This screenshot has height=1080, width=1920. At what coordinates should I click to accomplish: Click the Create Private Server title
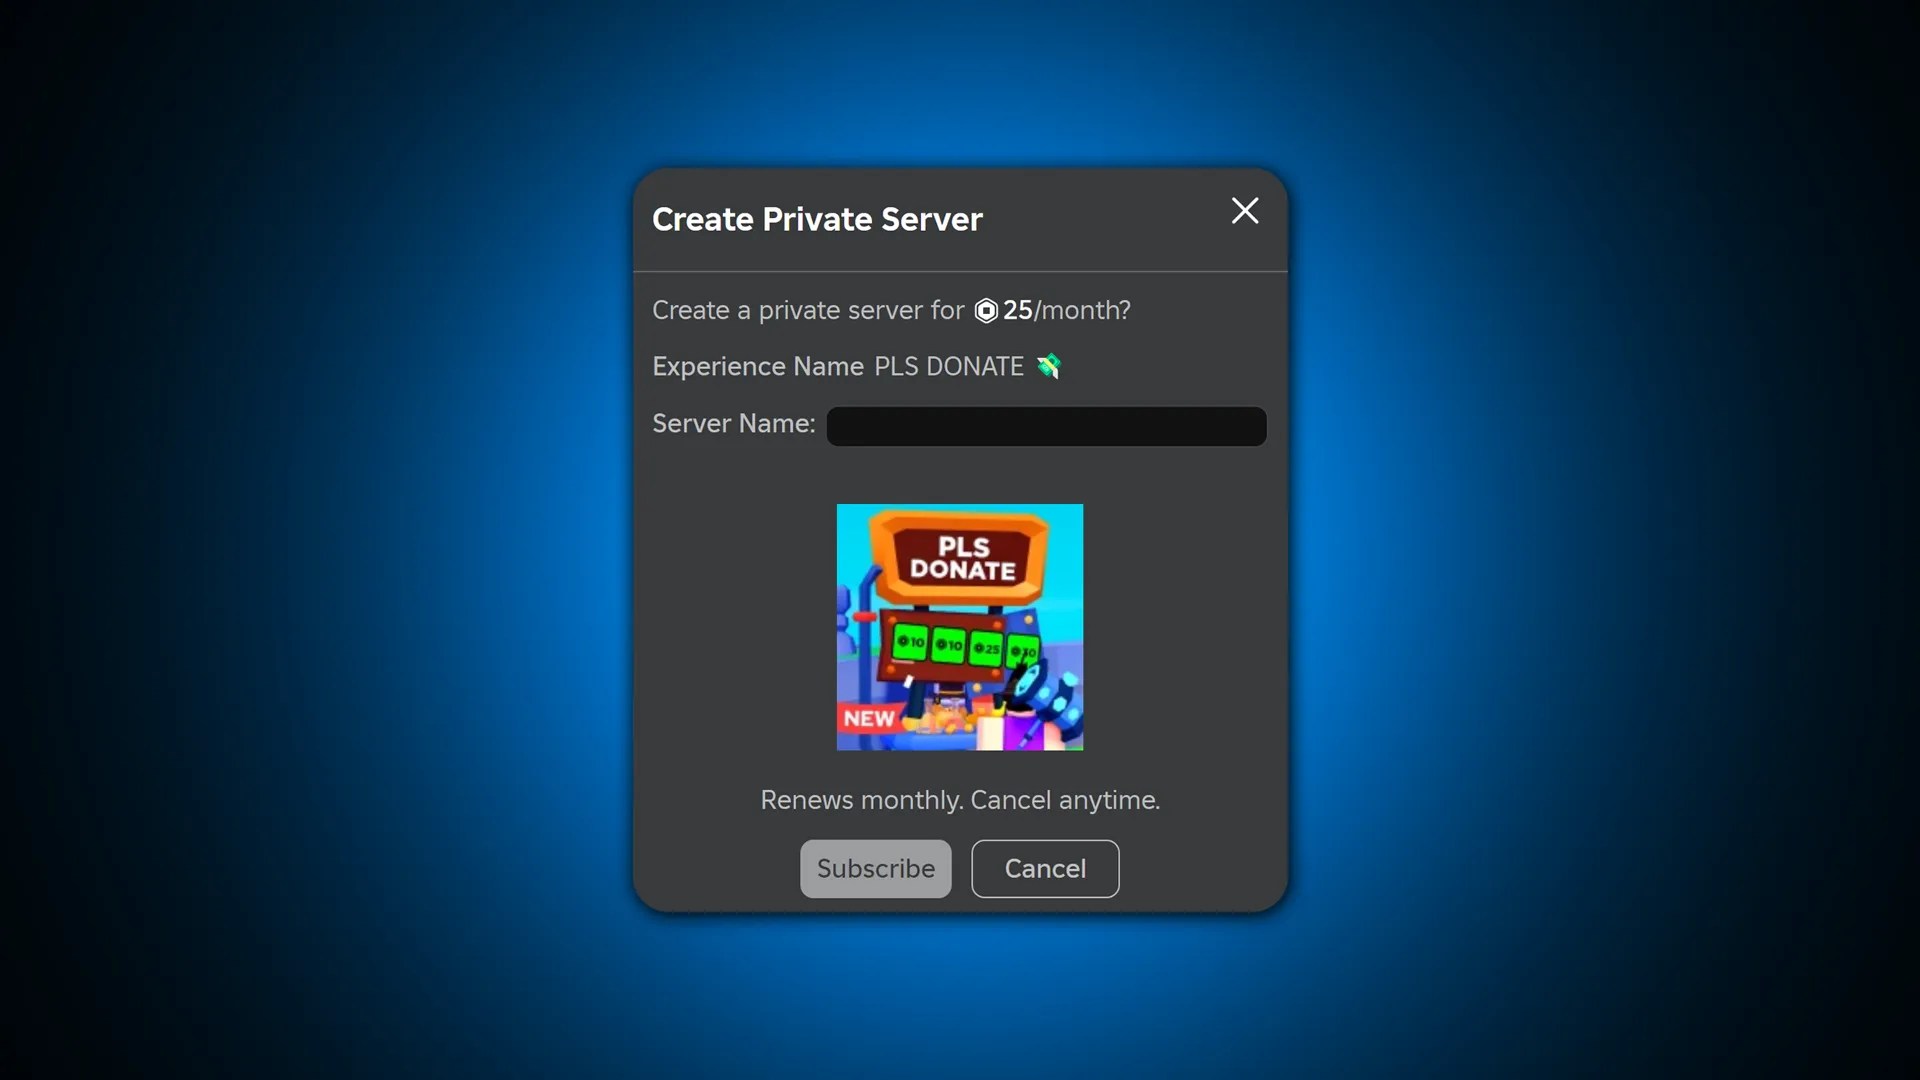point(816,220)
